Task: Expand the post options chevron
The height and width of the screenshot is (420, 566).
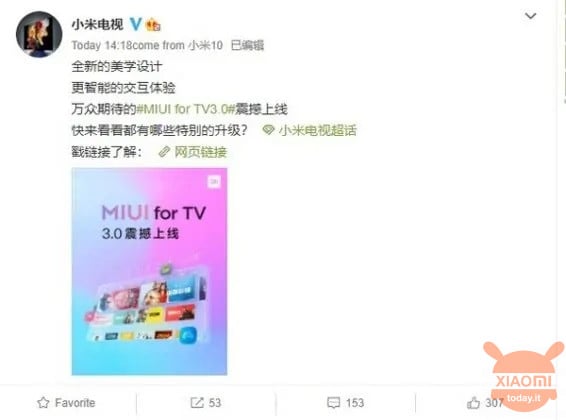Action: tap(530, 16)
